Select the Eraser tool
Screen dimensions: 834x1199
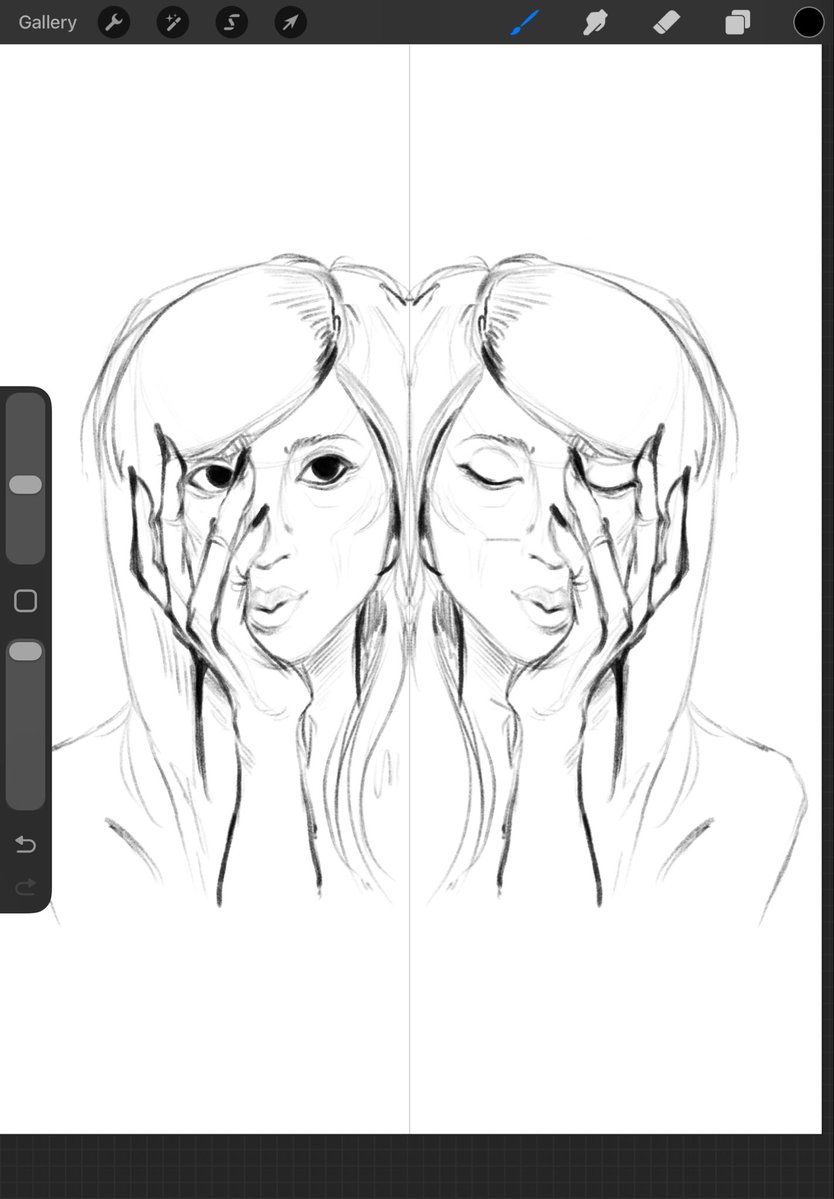pos(667,22)
